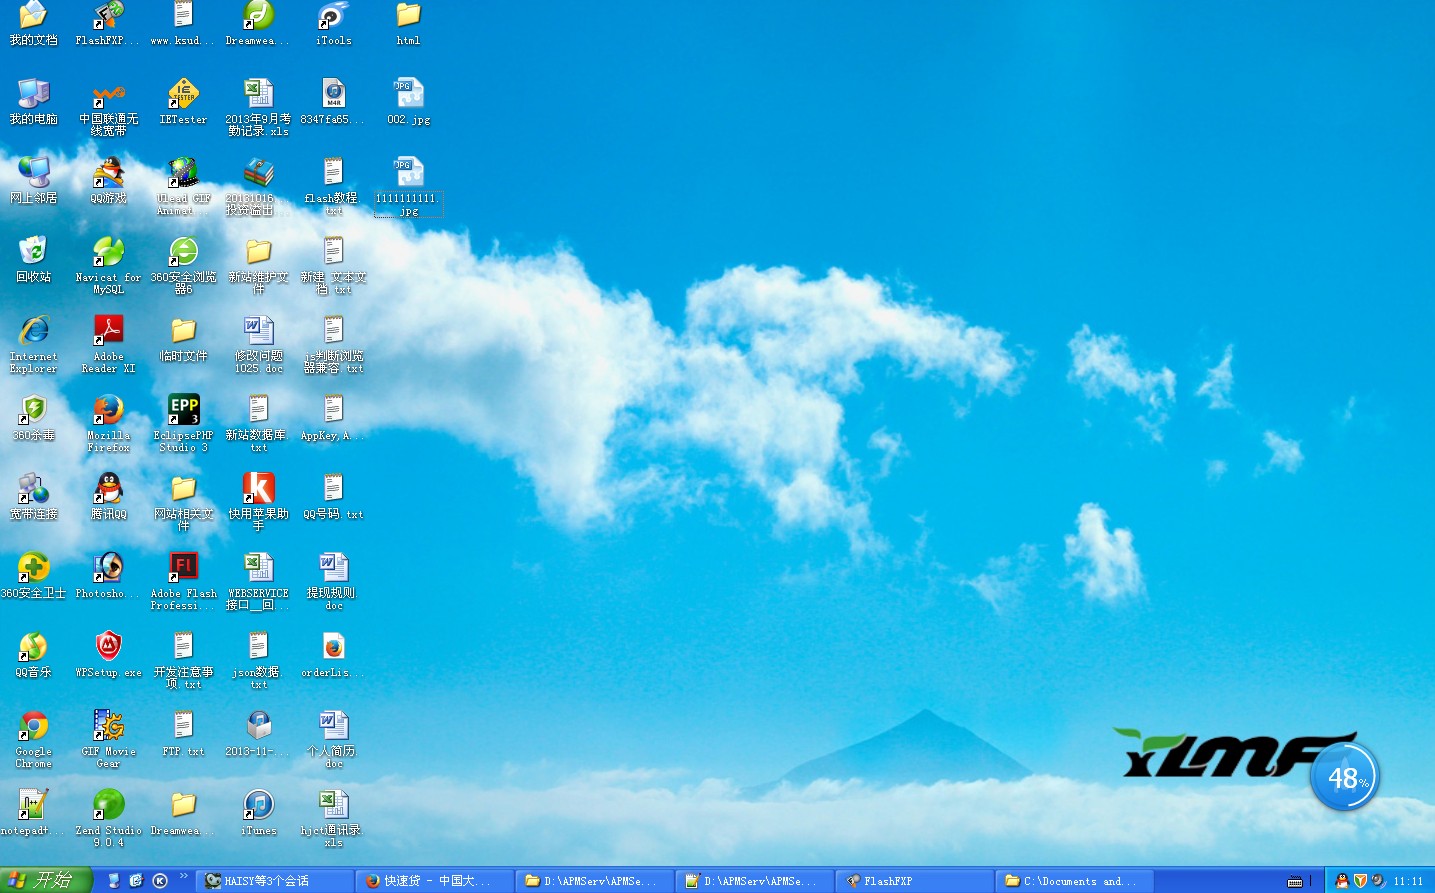Switch to 快速贷 Firefox taskbar window
The width and height of the screenshot is (1435, 893).
pyautogui.click(x=433, y=881)
